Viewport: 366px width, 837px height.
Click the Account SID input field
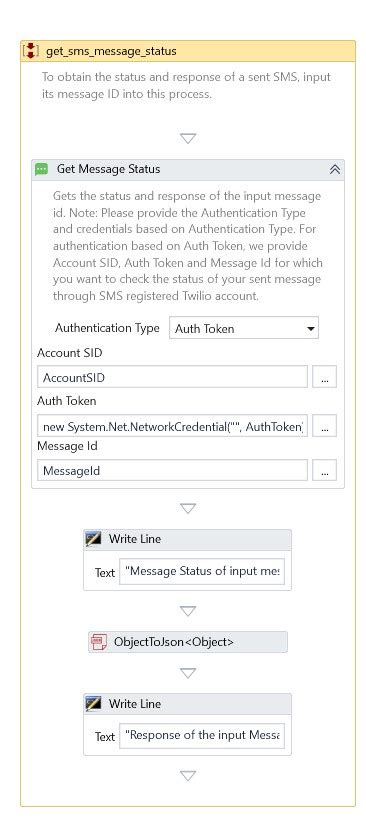[172, 377]
